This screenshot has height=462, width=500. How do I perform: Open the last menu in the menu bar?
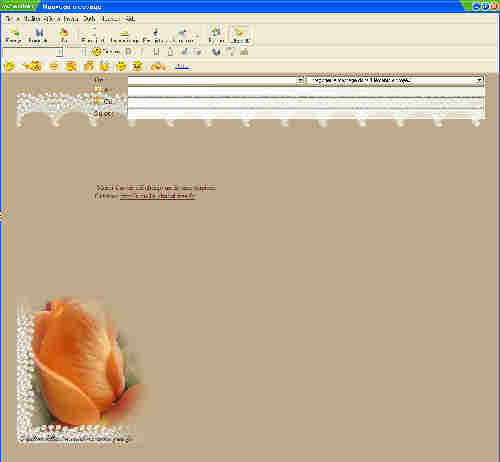[x=130, y=19]
